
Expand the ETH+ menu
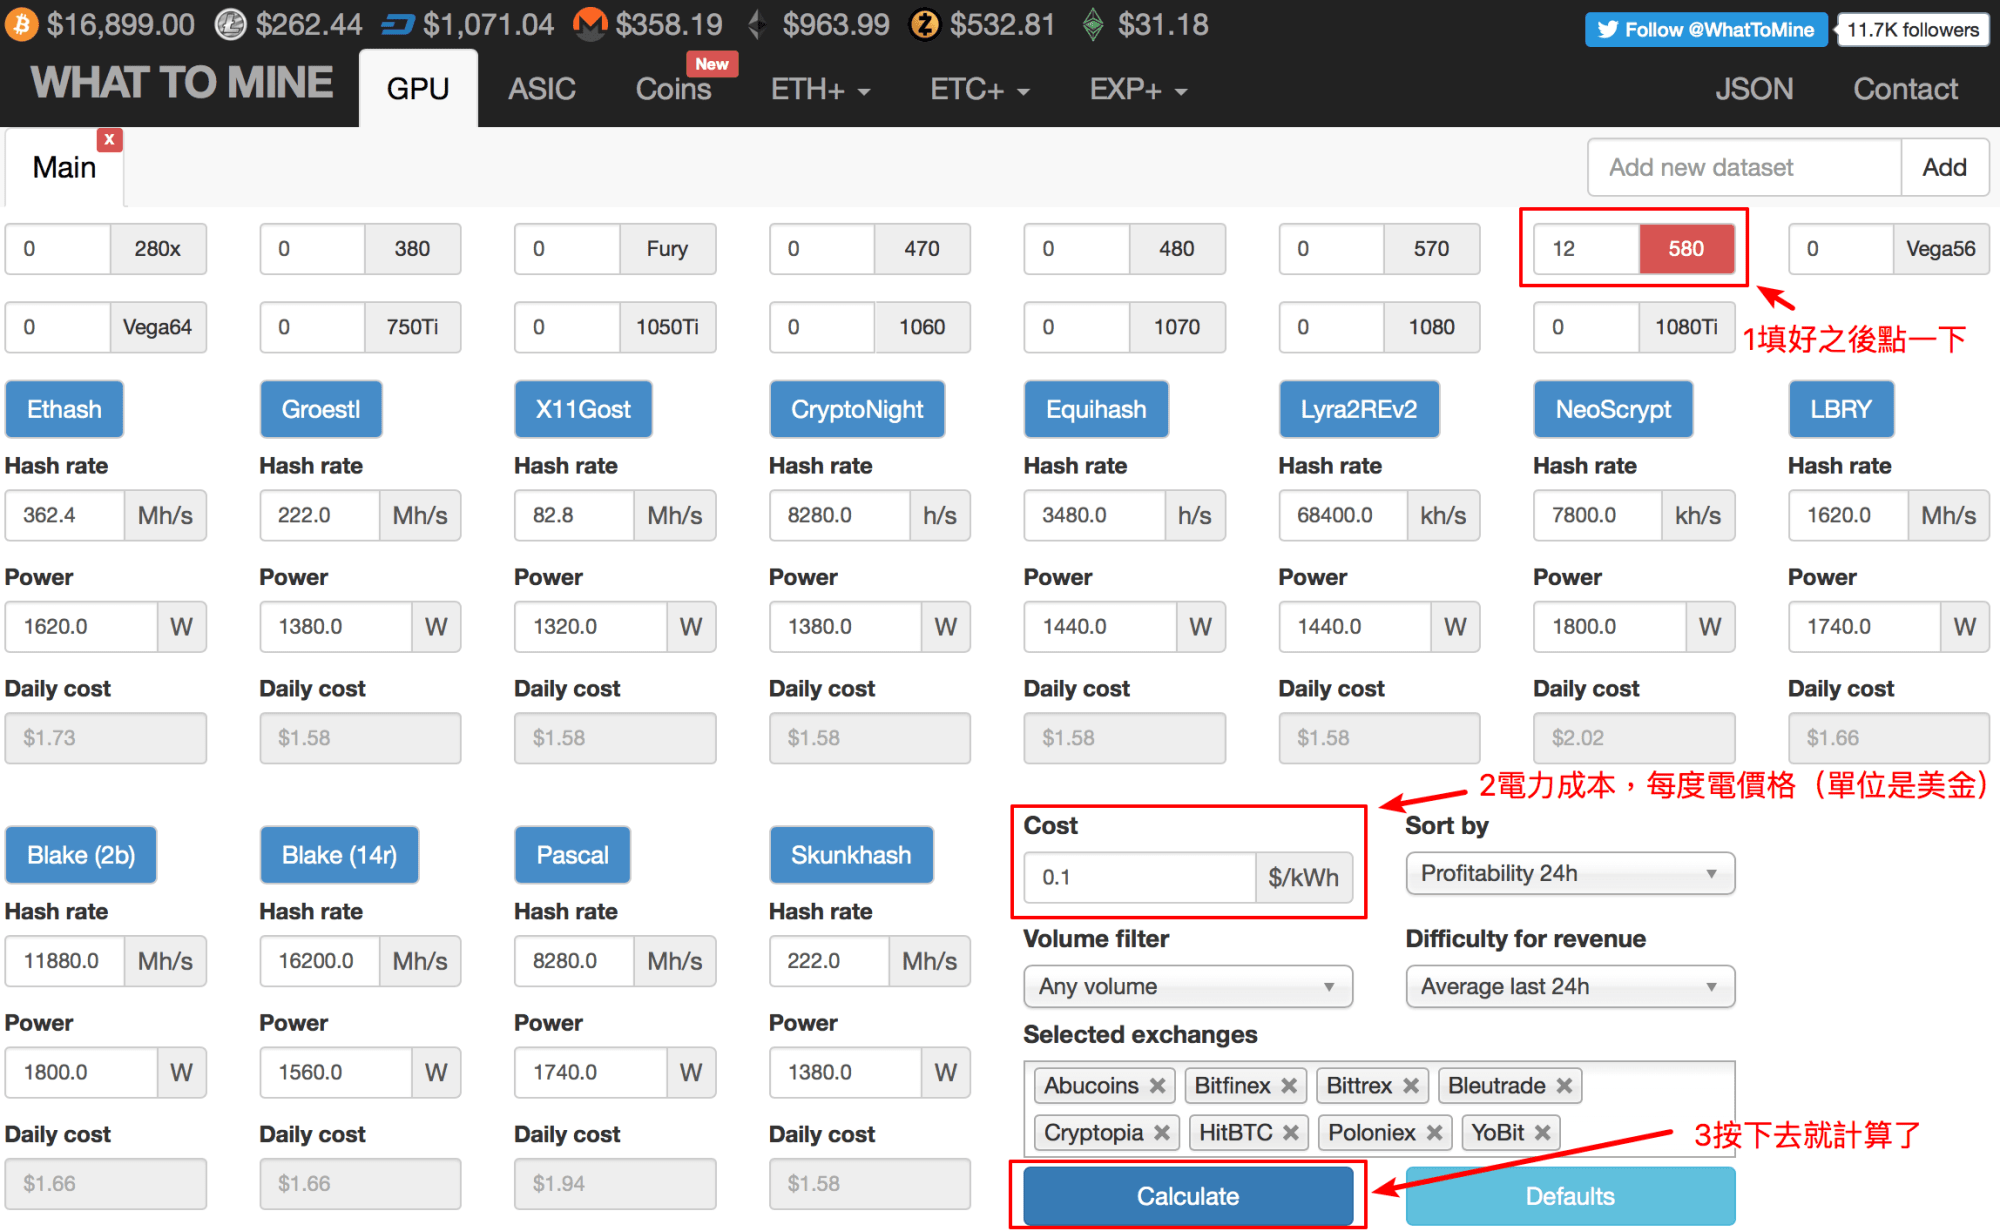coord(820,89)
